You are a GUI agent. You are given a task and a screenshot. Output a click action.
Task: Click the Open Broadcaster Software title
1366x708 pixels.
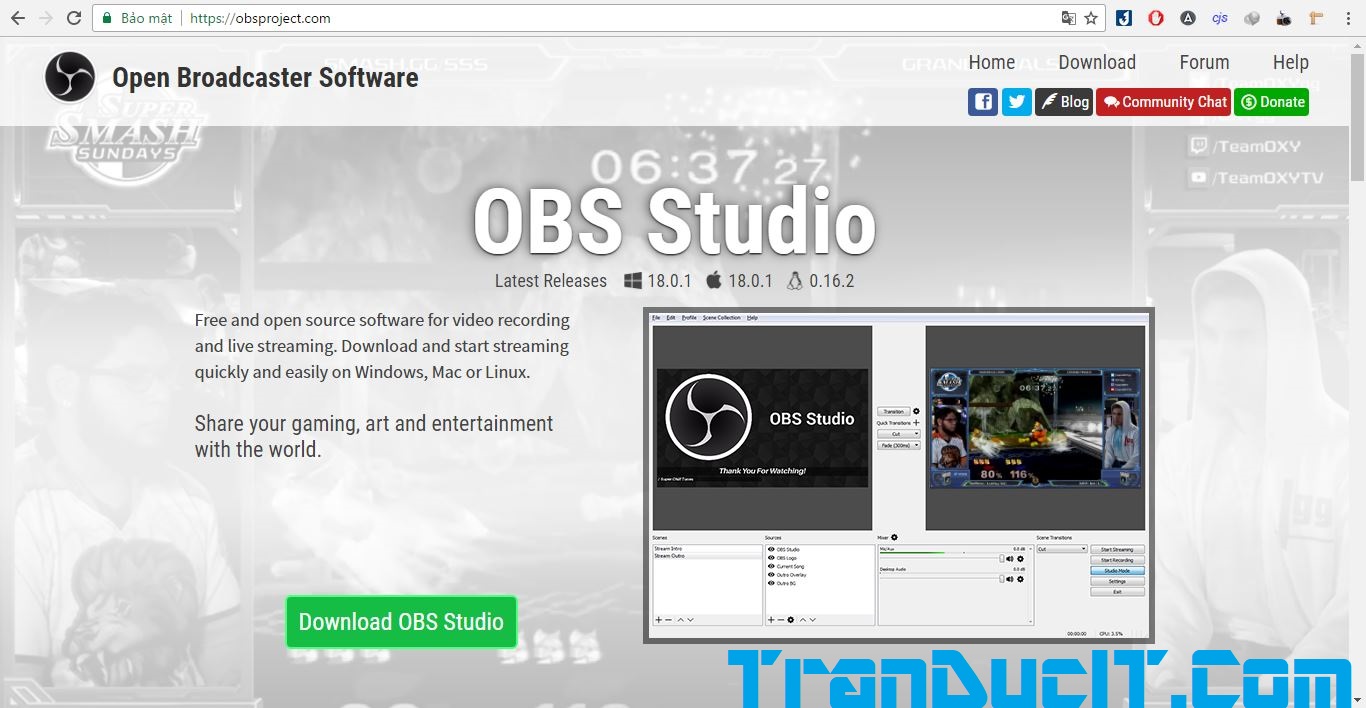tap(265, 78)
